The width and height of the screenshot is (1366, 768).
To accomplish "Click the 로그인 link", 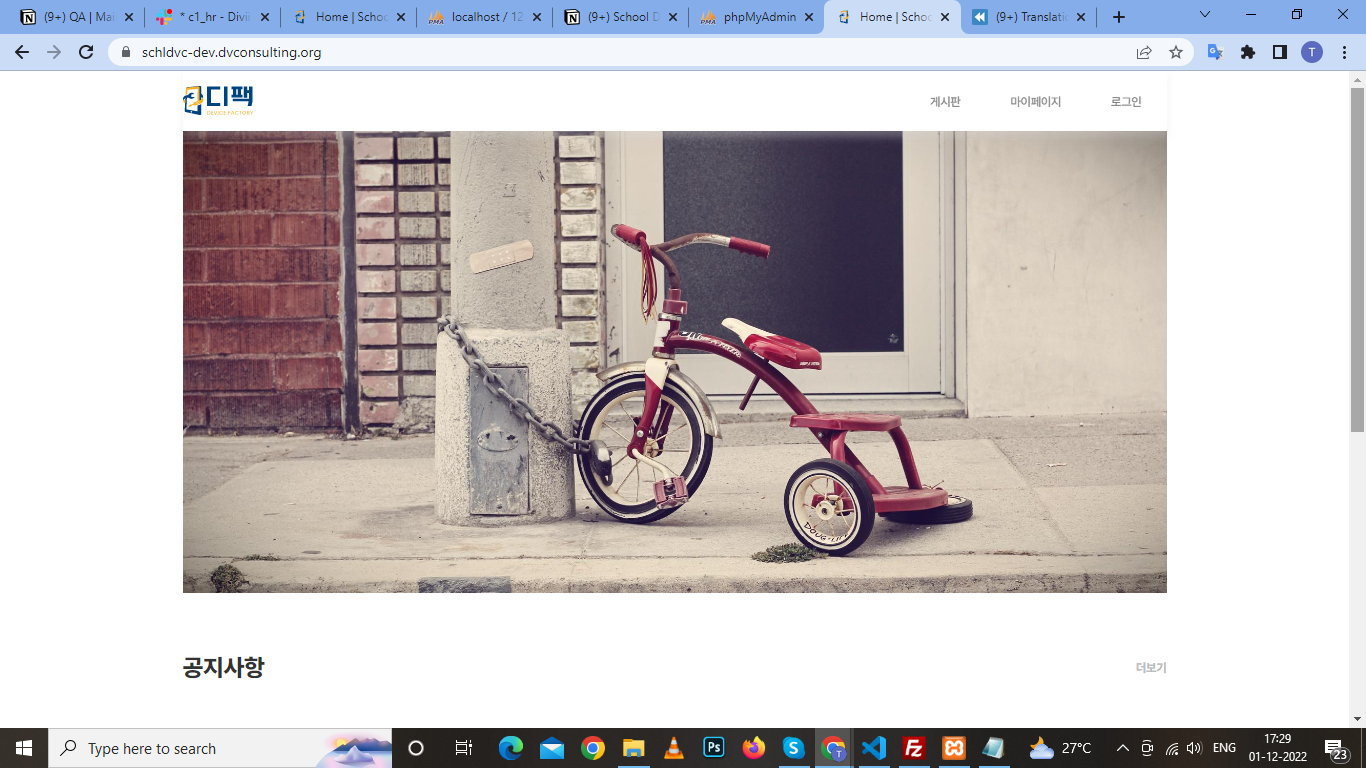I will 1125,102.
